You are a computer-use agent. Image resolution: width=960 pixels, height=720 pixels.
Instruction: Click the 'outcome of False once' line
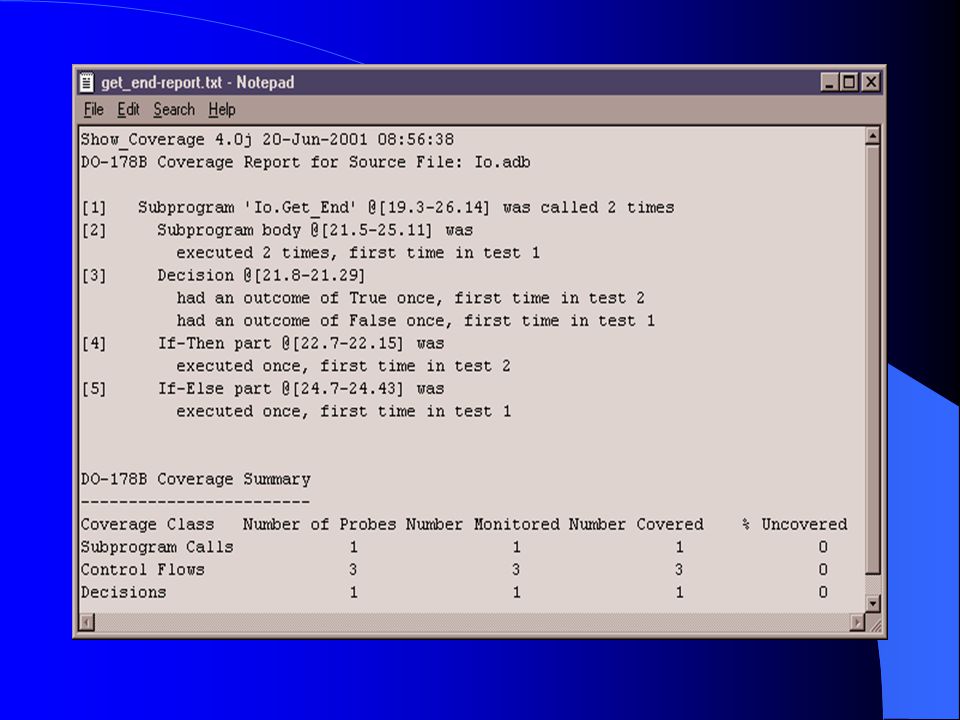coord(416,321)
